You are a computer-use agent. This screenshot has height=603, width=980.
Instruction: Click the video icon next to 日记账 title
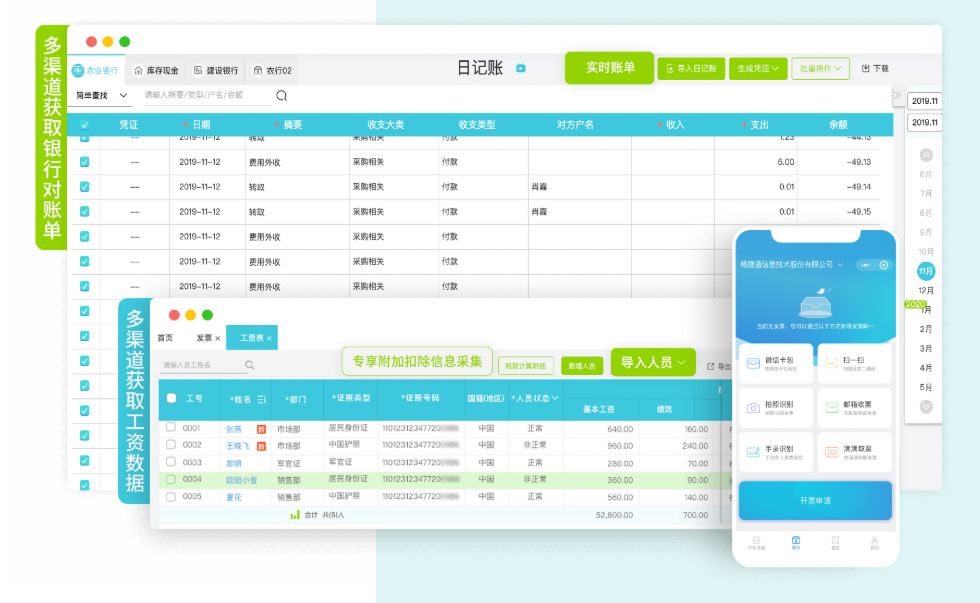520,68
